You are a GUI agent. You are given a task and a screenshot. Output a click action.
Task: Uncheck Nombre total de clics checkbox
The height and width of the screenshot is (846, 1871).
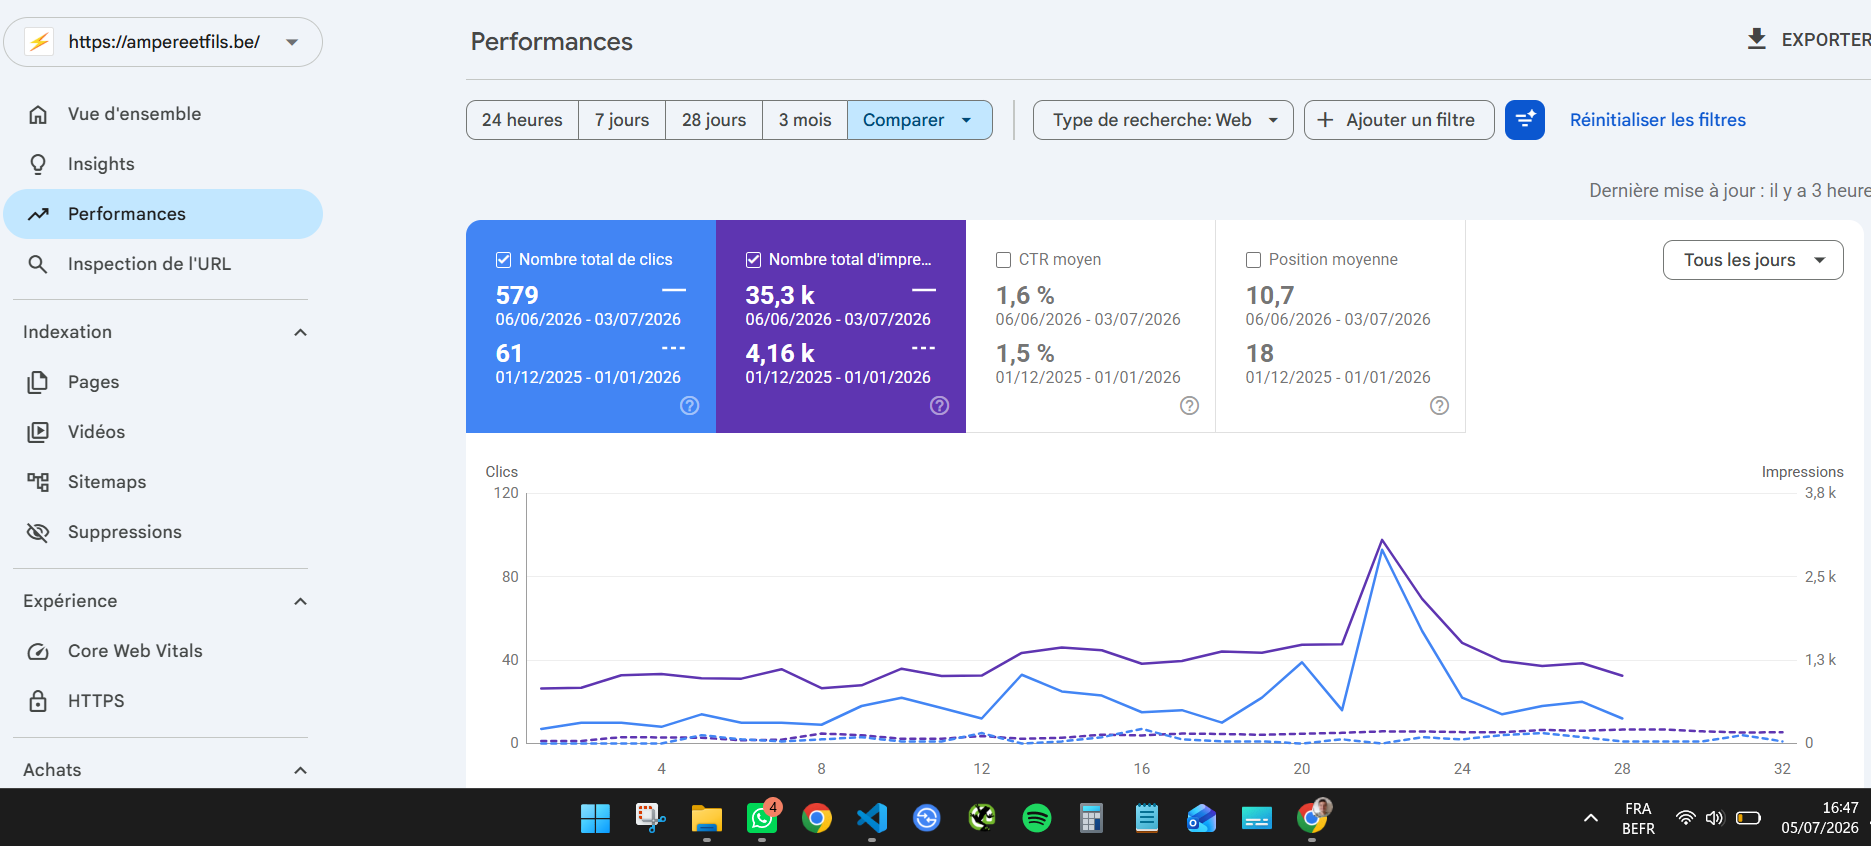point(504,260)
